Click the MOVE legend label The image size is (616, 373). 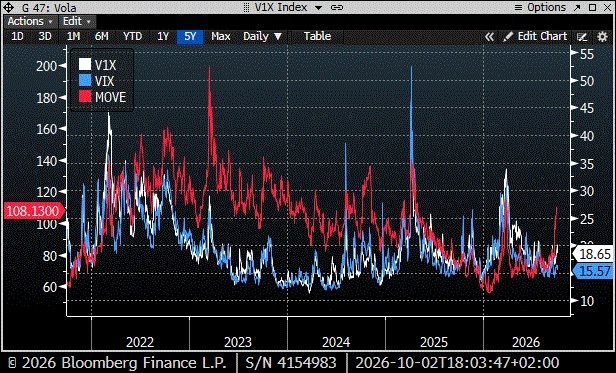(x=110, y=97)
